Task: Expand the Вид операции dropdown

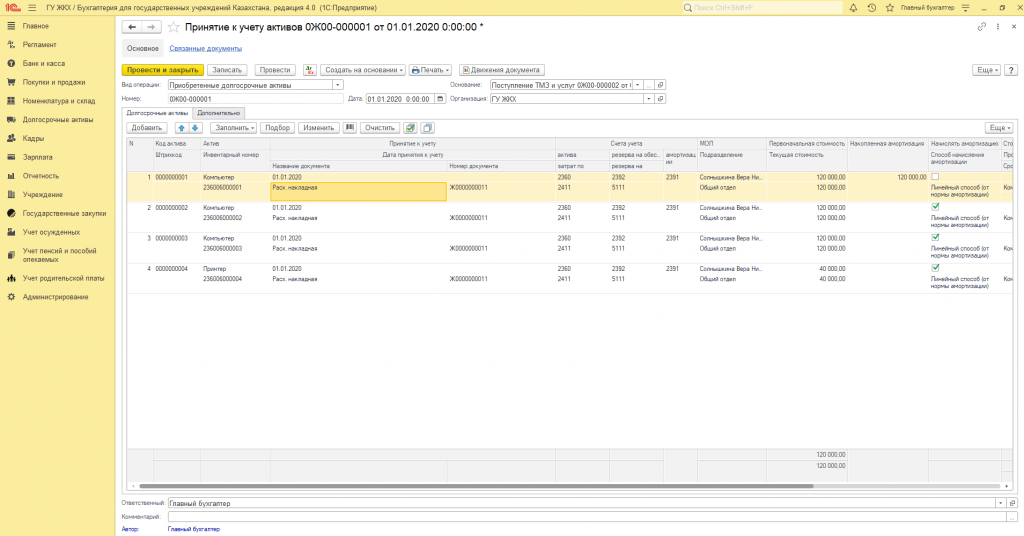Action: pos(338,85)
